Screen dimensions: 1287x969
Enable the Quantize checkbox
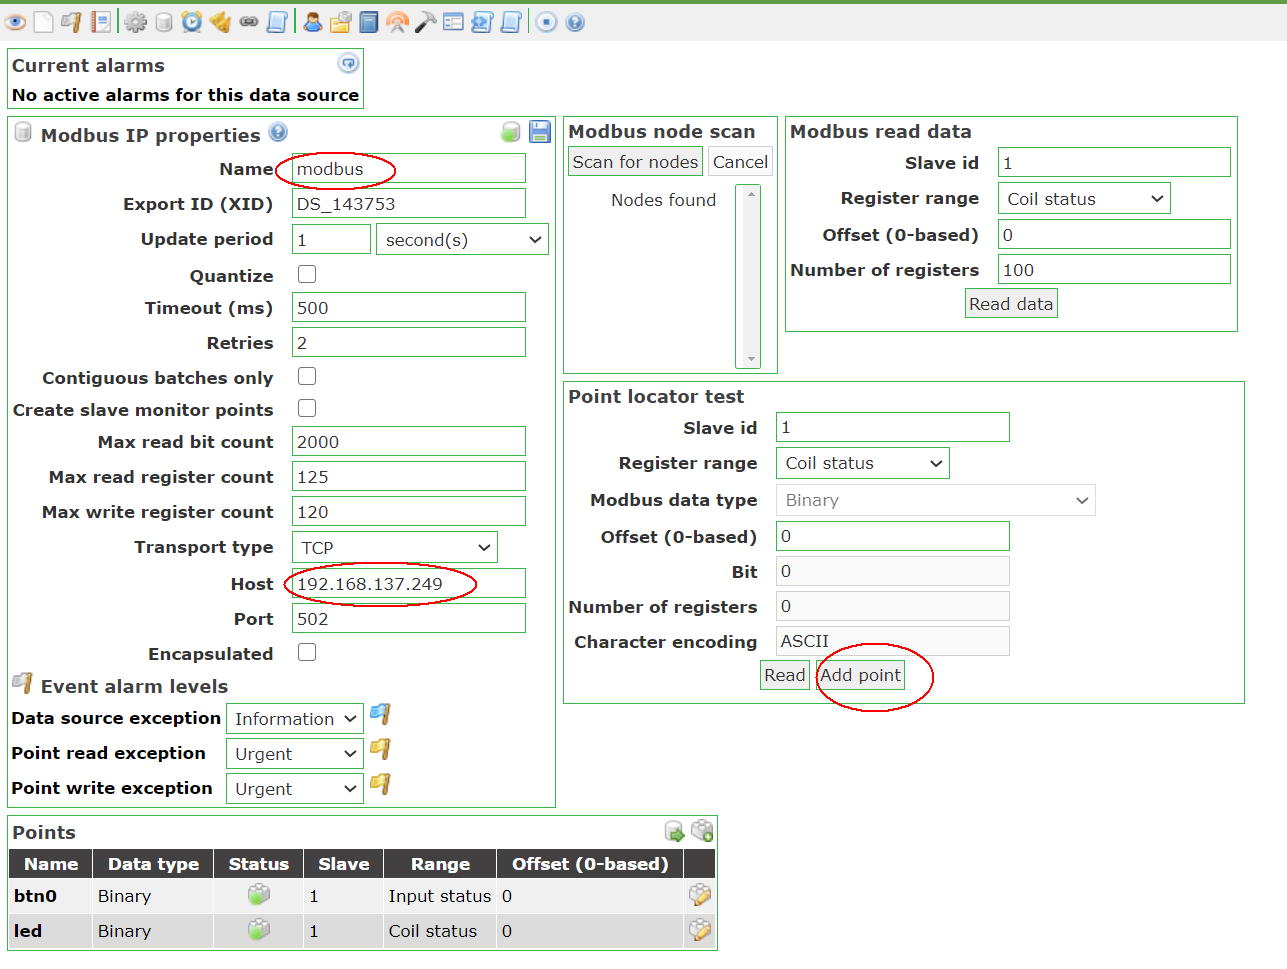click(x=307, y=274)
